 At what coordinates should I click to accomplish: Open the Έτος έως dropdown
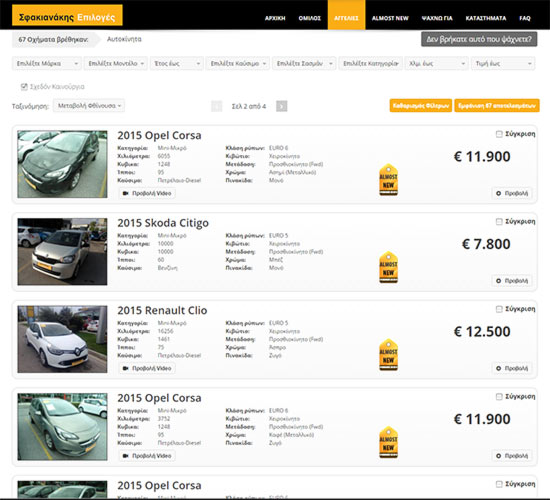[x=177, y=64]
